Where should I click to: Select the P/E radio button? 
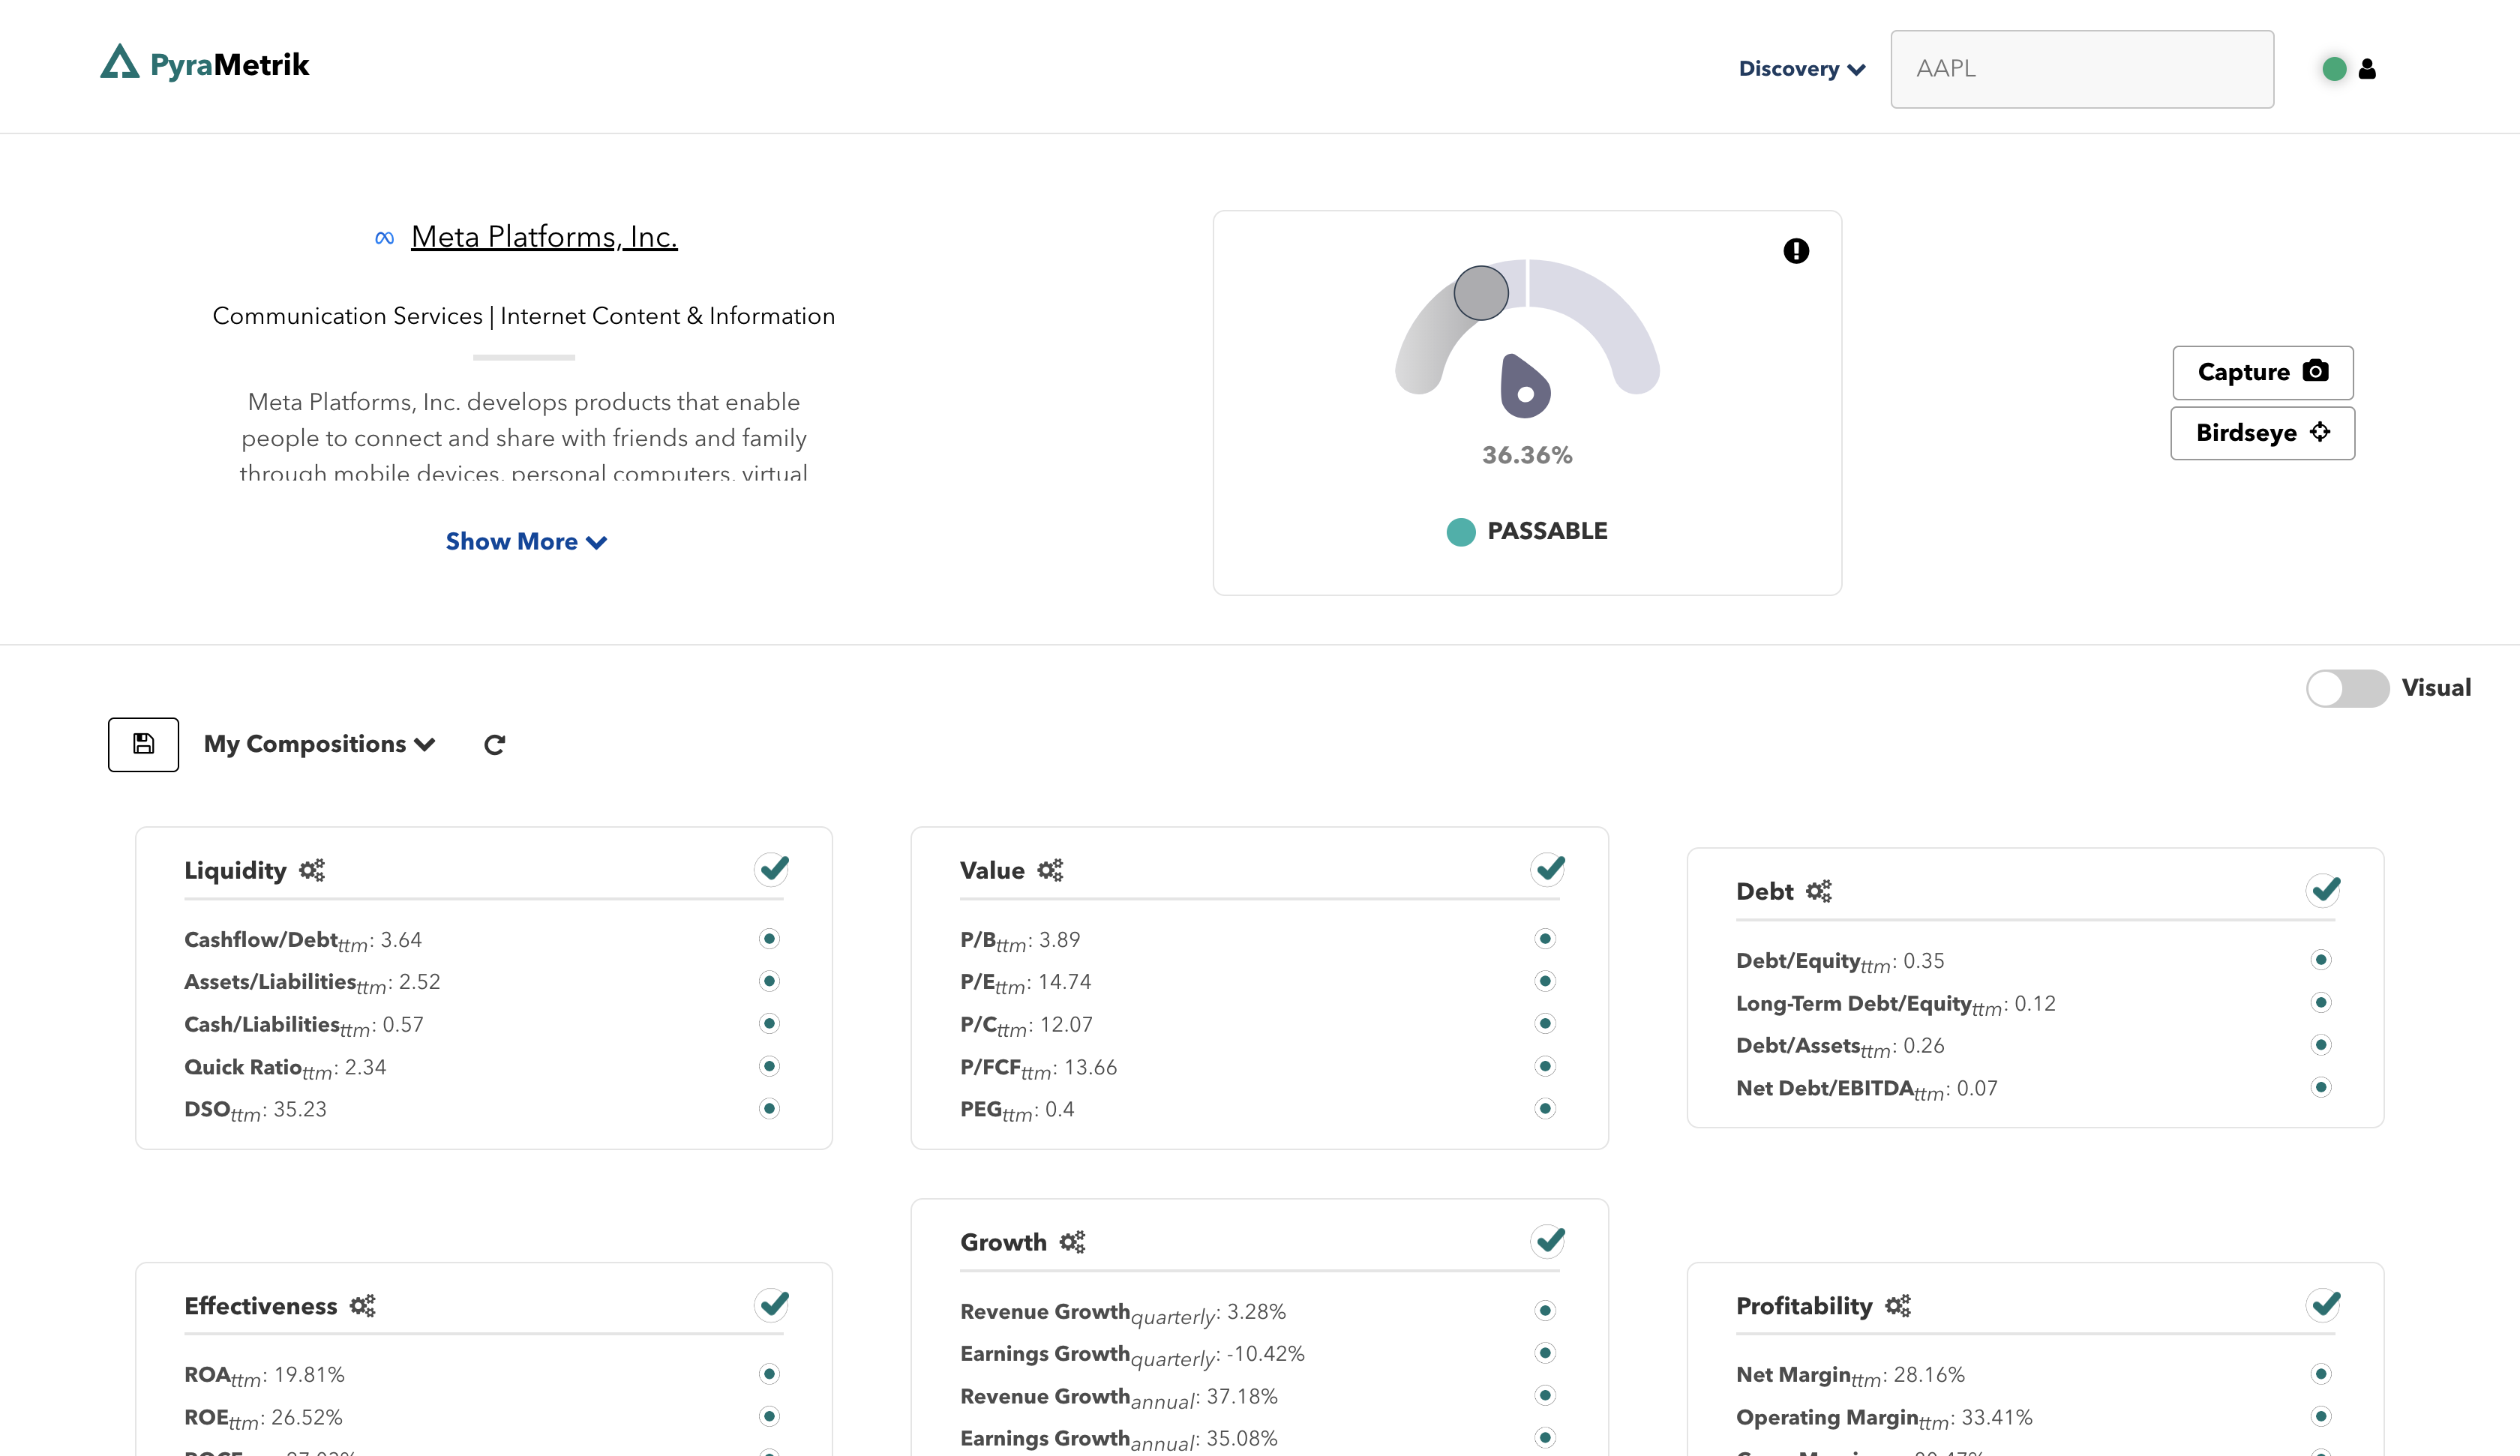pyautogui.click(x=1545, y=981)
